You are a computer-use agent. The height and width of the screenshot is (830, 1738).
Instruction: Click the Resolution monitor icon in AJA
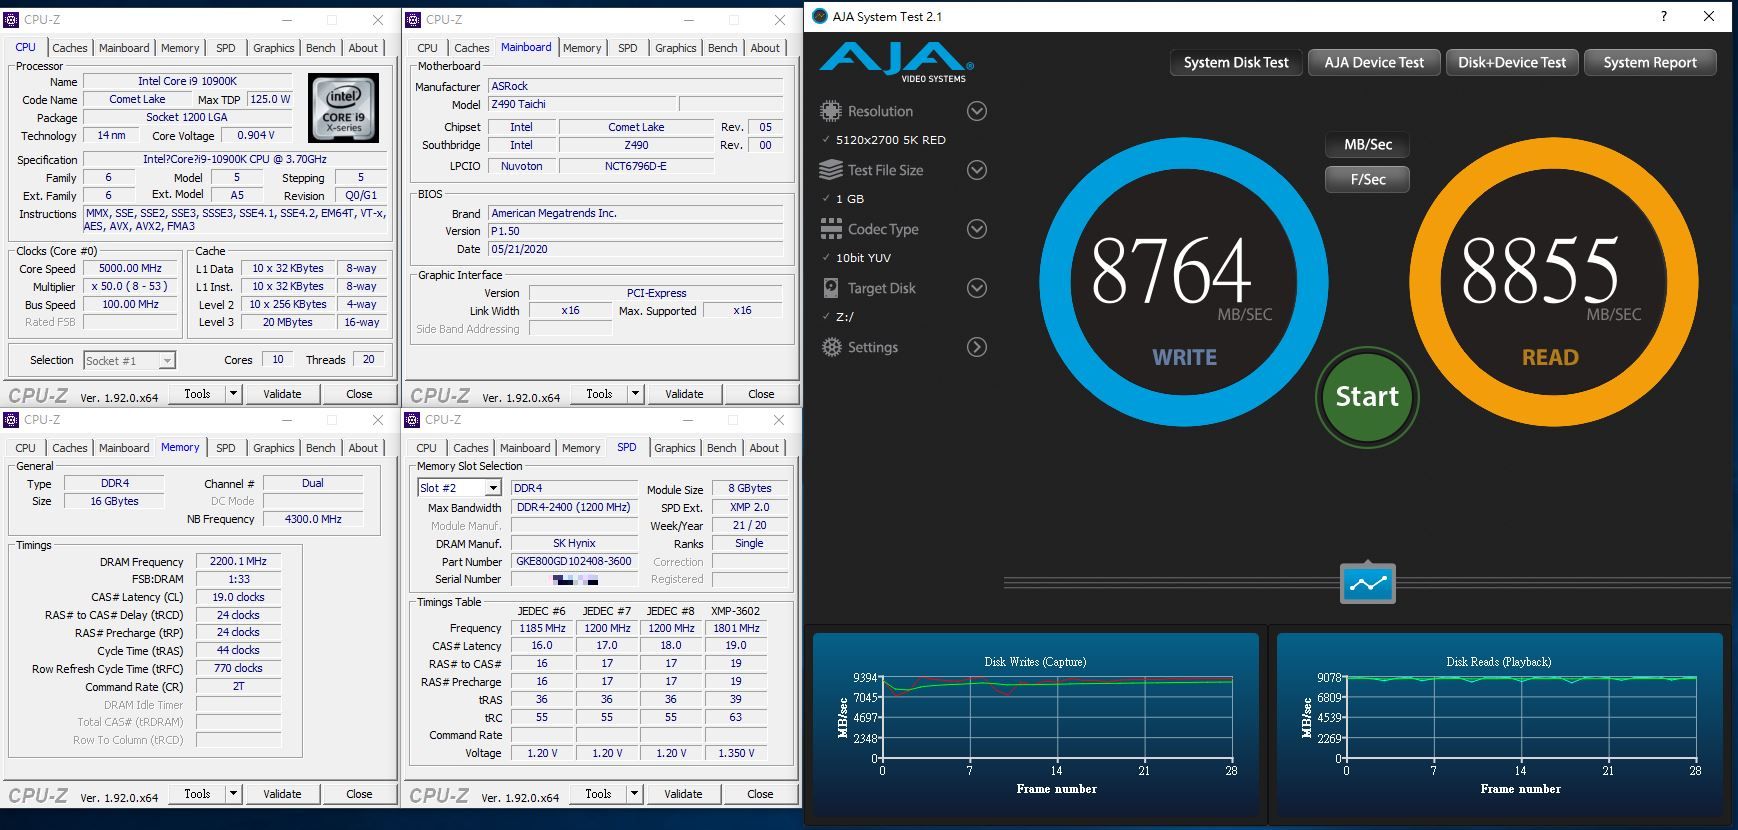(x=830, y=111)
